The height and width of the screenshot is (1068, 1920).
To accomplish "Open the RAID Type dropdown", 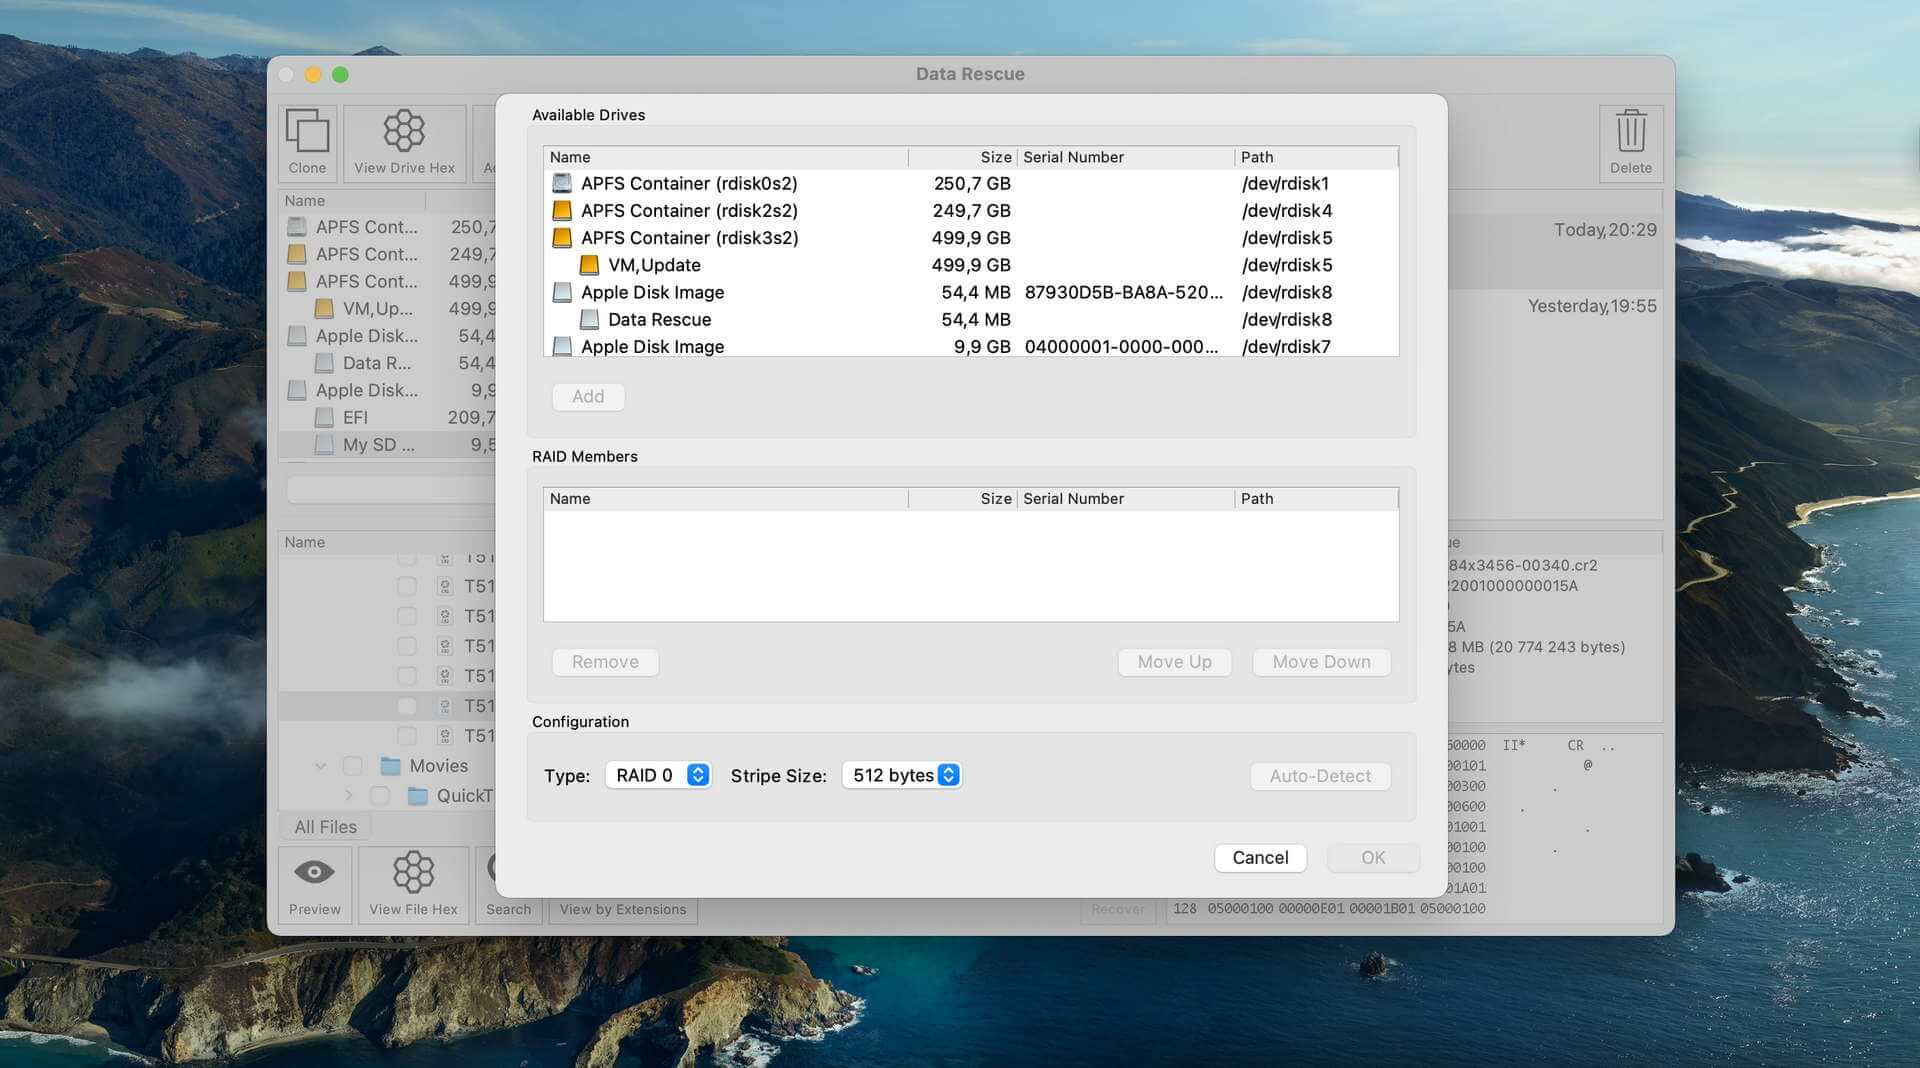I will point(658,775).
